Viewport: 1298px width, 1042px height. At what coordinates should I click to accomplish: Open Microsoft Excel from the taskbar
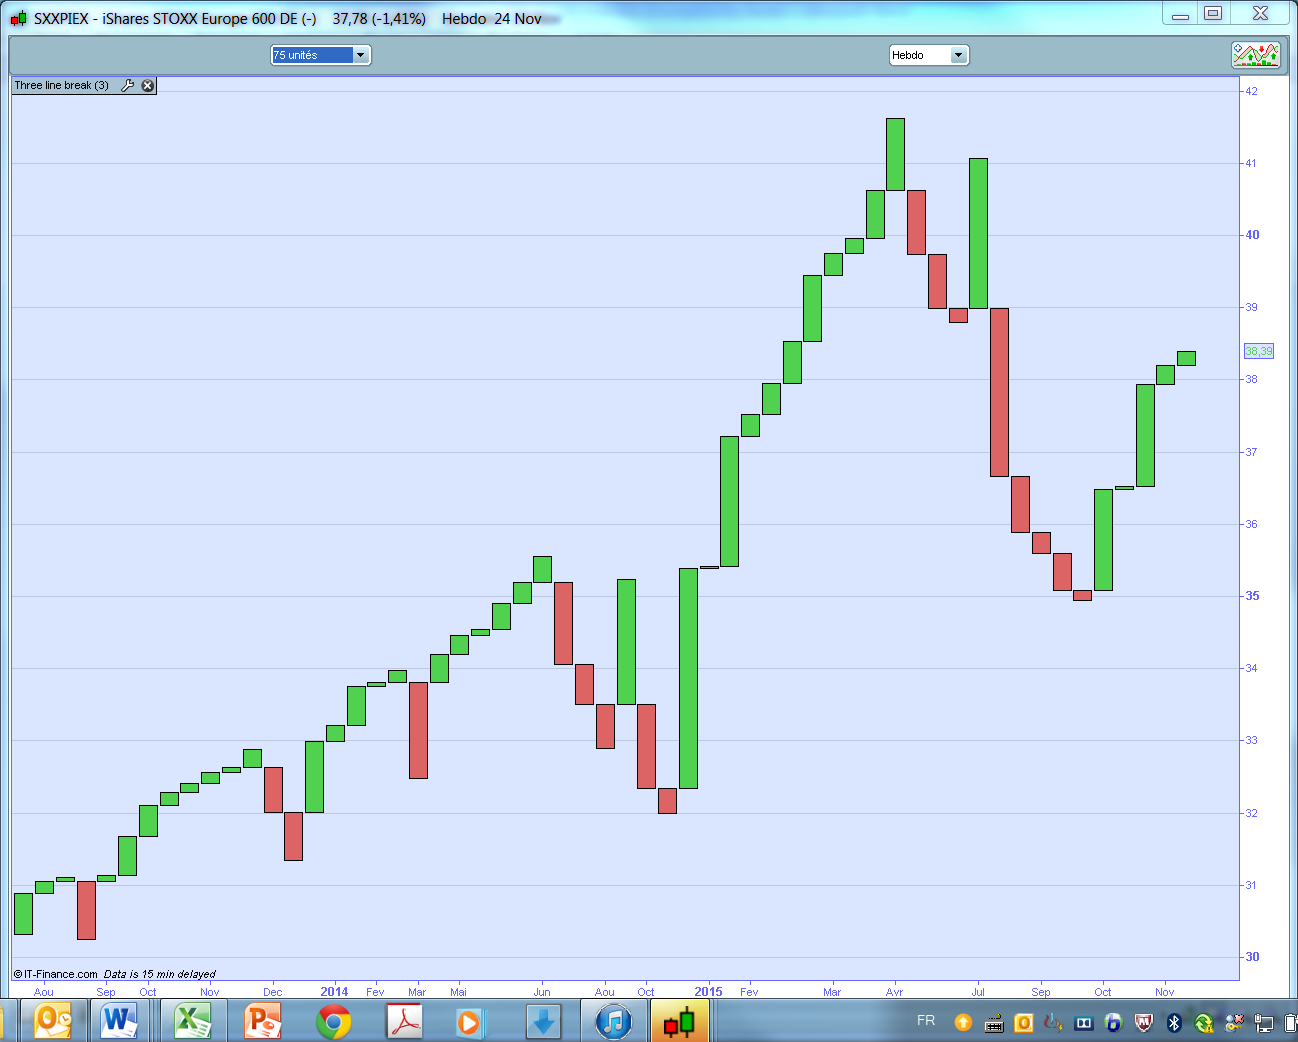click(191, 1021)
